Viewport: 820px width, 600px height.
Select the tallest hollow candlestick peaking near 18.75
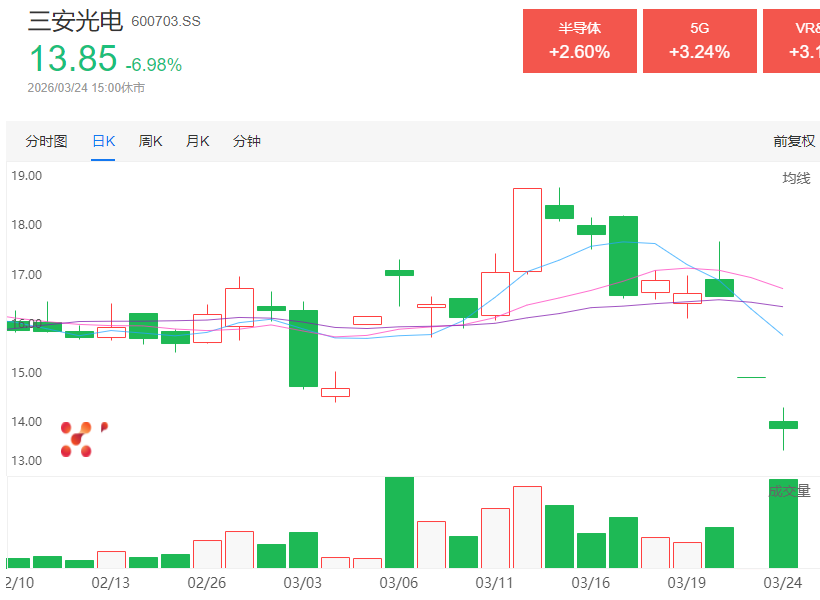(x=527, y=230)
